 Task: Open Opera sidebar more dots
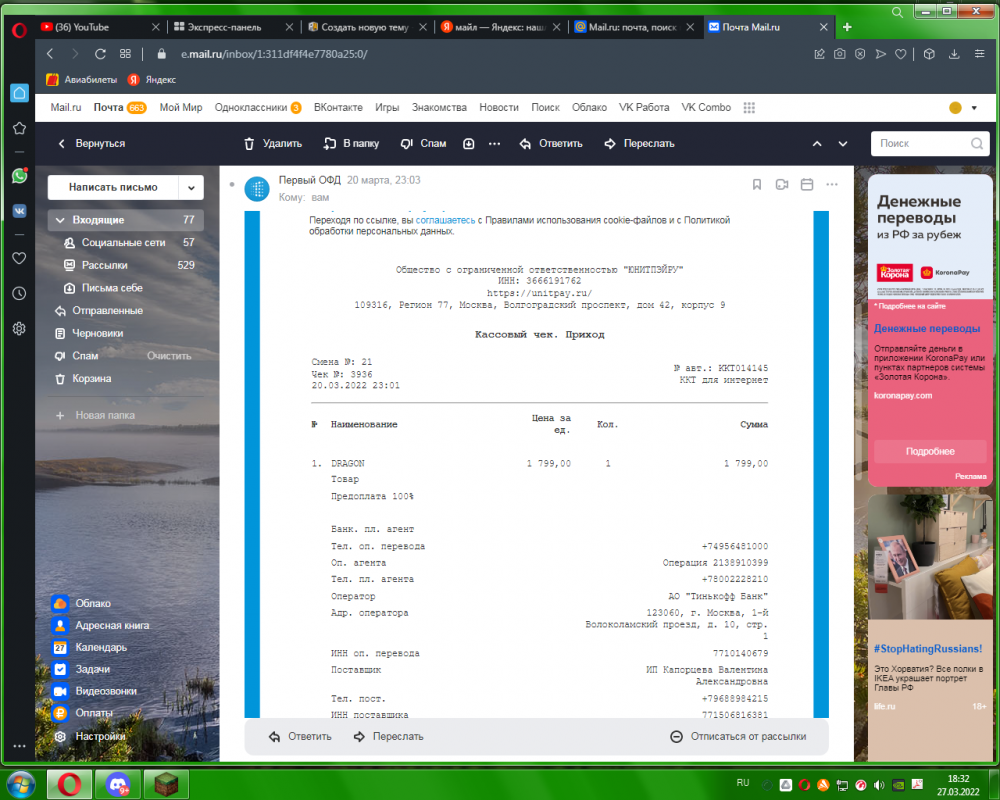coord(19,746)
